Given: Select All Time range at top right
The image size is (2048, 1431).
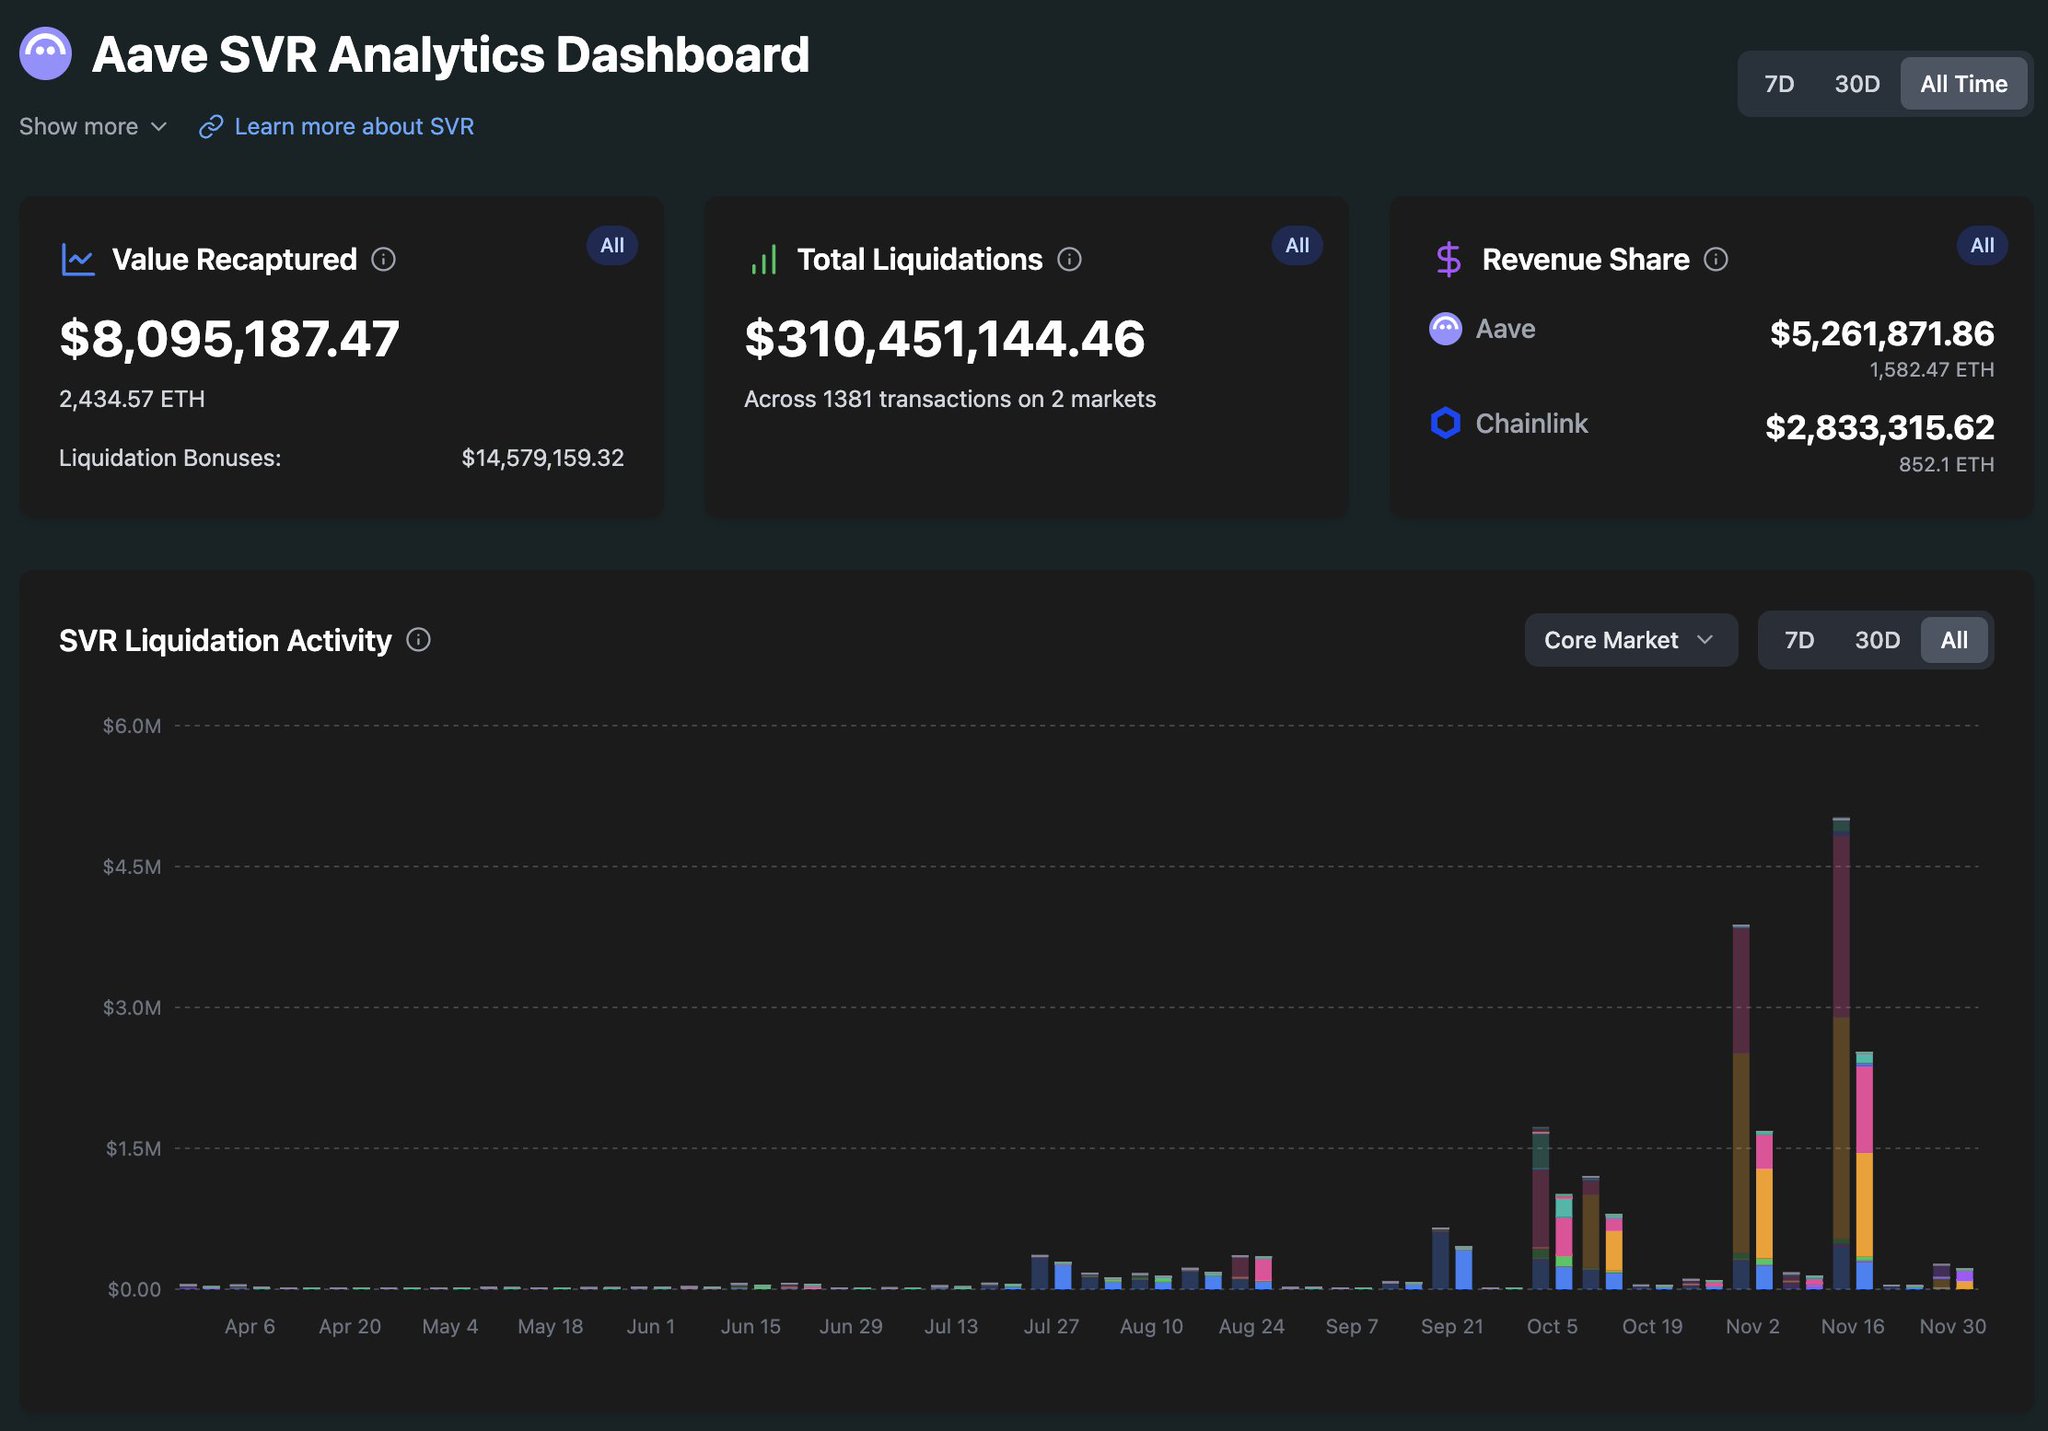Looking at the screenshot, I should pyautogui.click(x=1963, y=84).
